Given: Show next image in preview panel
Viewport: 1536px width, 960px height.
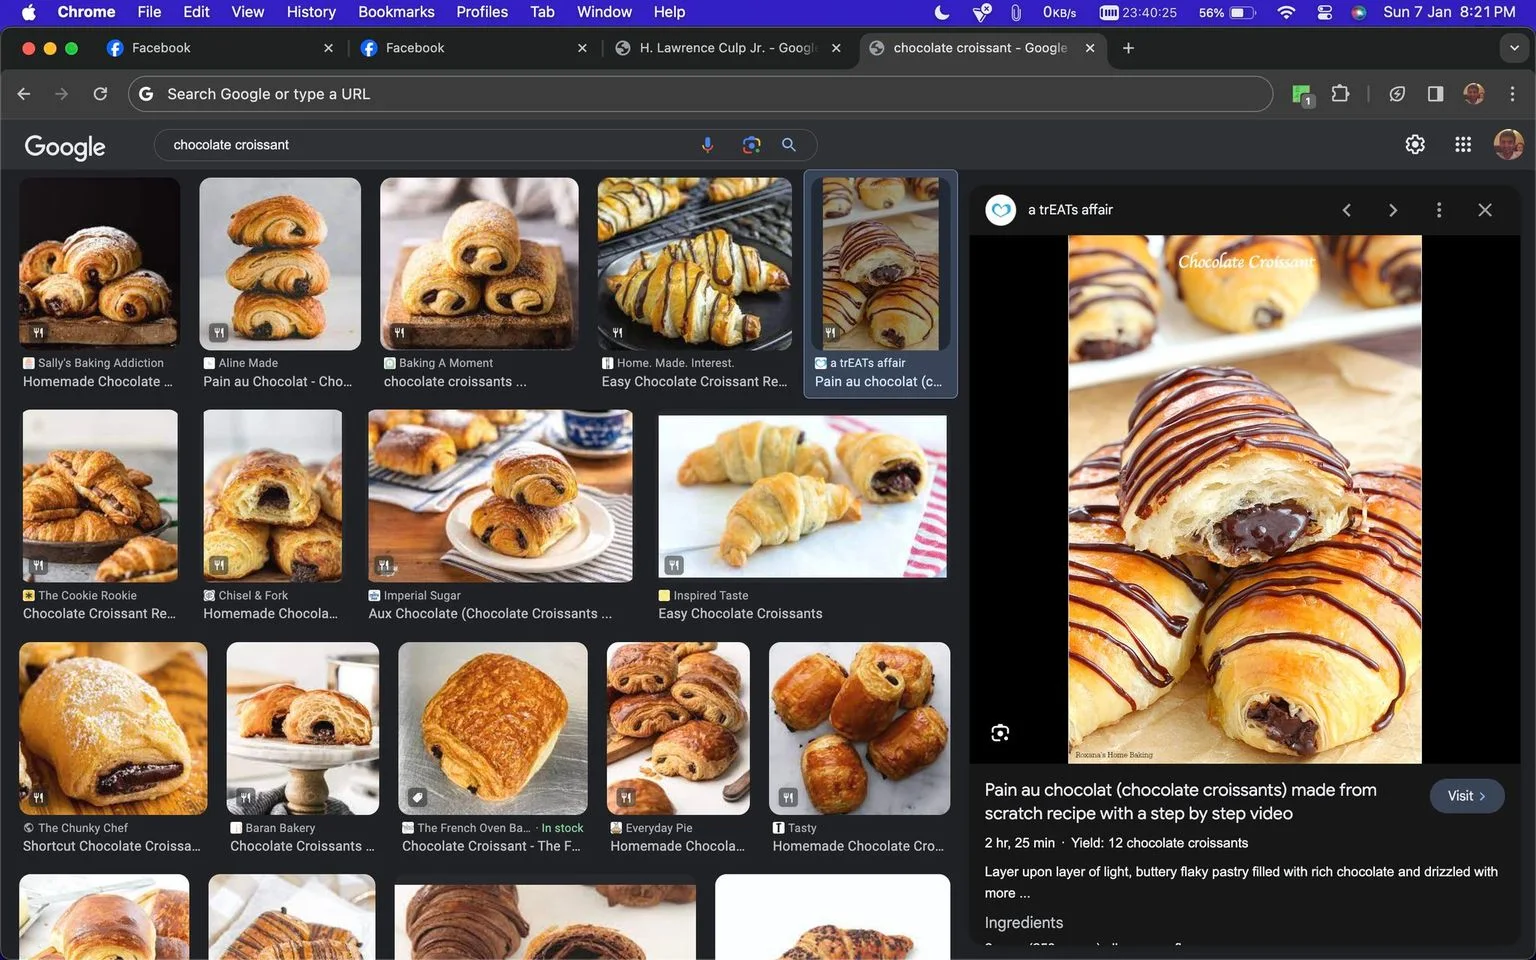Looking at the screenshot, I should tap(1393, 210).
